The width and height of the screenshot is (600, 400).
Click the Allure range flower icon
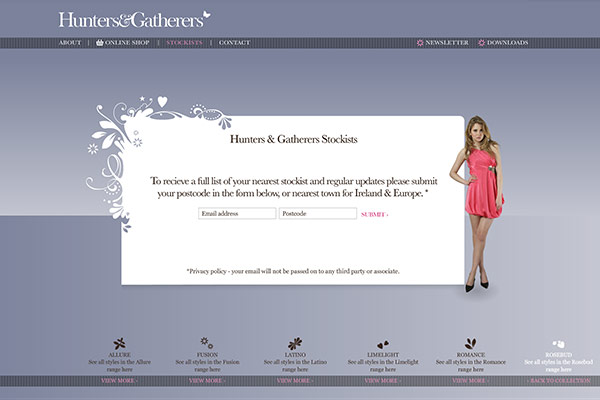point(120,343)
